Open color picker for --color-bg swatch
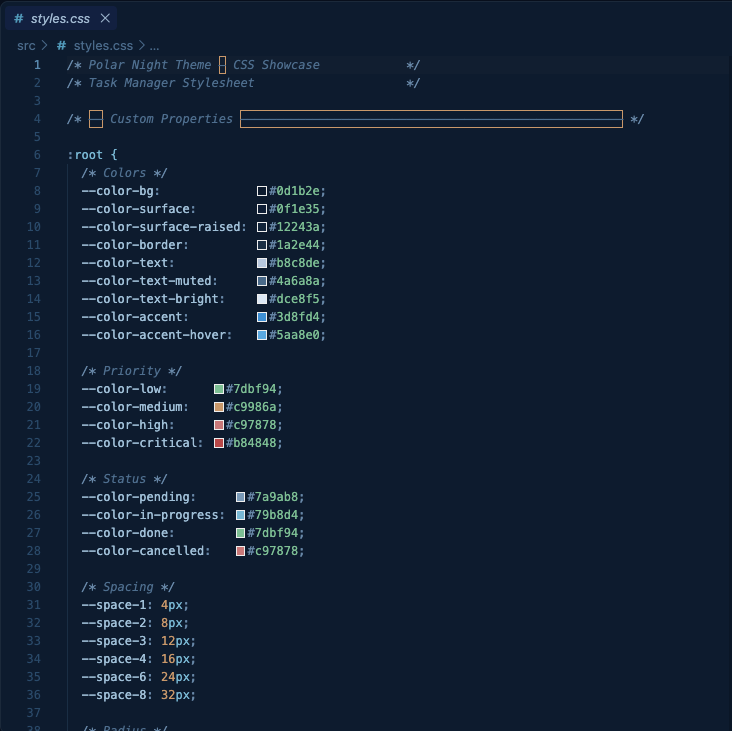Viewport: 732px width, 731px height. pyautogui.click(x=262, y=191)
